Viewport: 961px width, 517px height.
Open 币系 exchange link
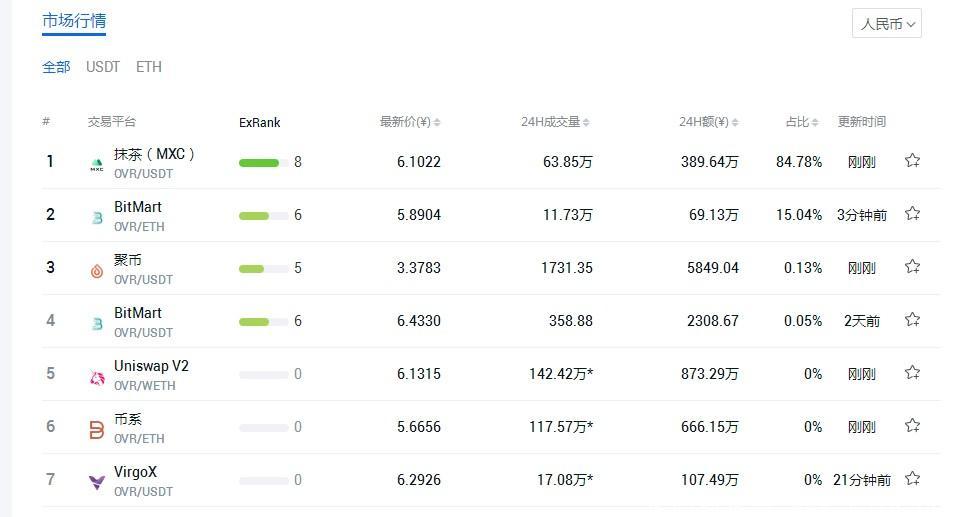tap(128, 419)
